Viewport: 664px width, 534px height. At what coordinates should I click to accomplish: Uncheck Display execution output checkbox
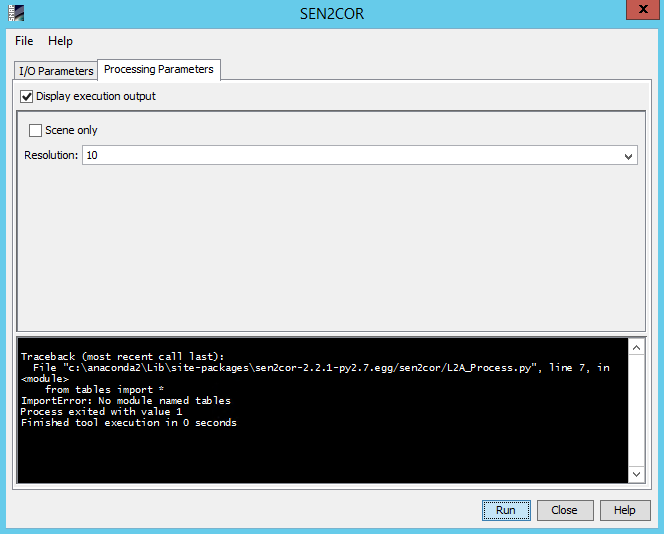(27, 97)
